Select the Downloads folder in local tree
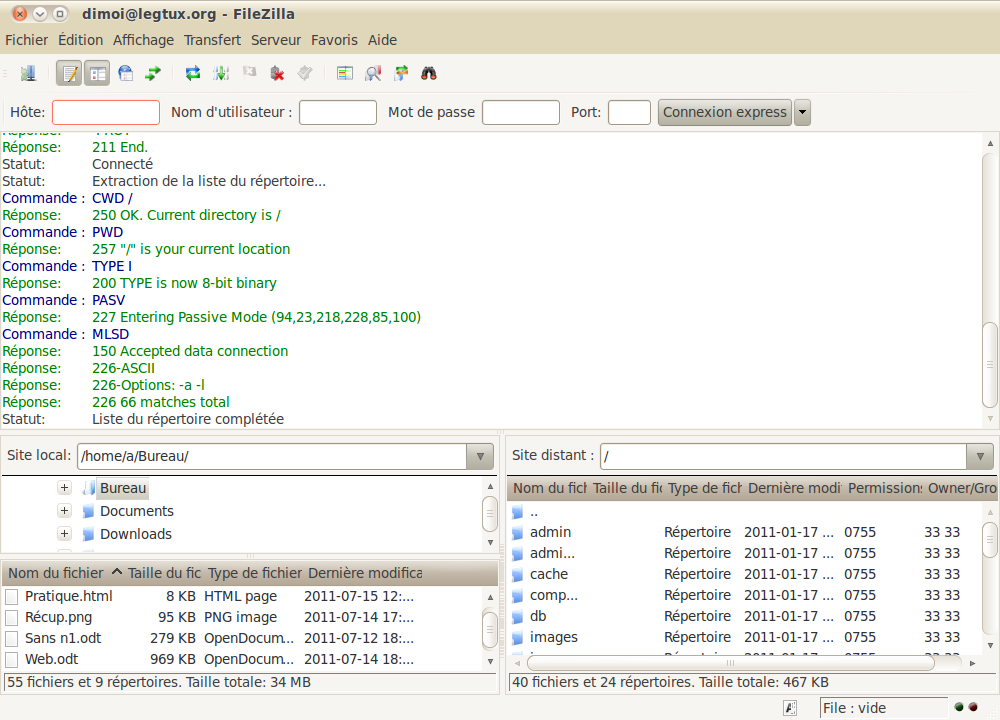The height and width of the screenshot is (720, 1000). click(x=136, y=534)
